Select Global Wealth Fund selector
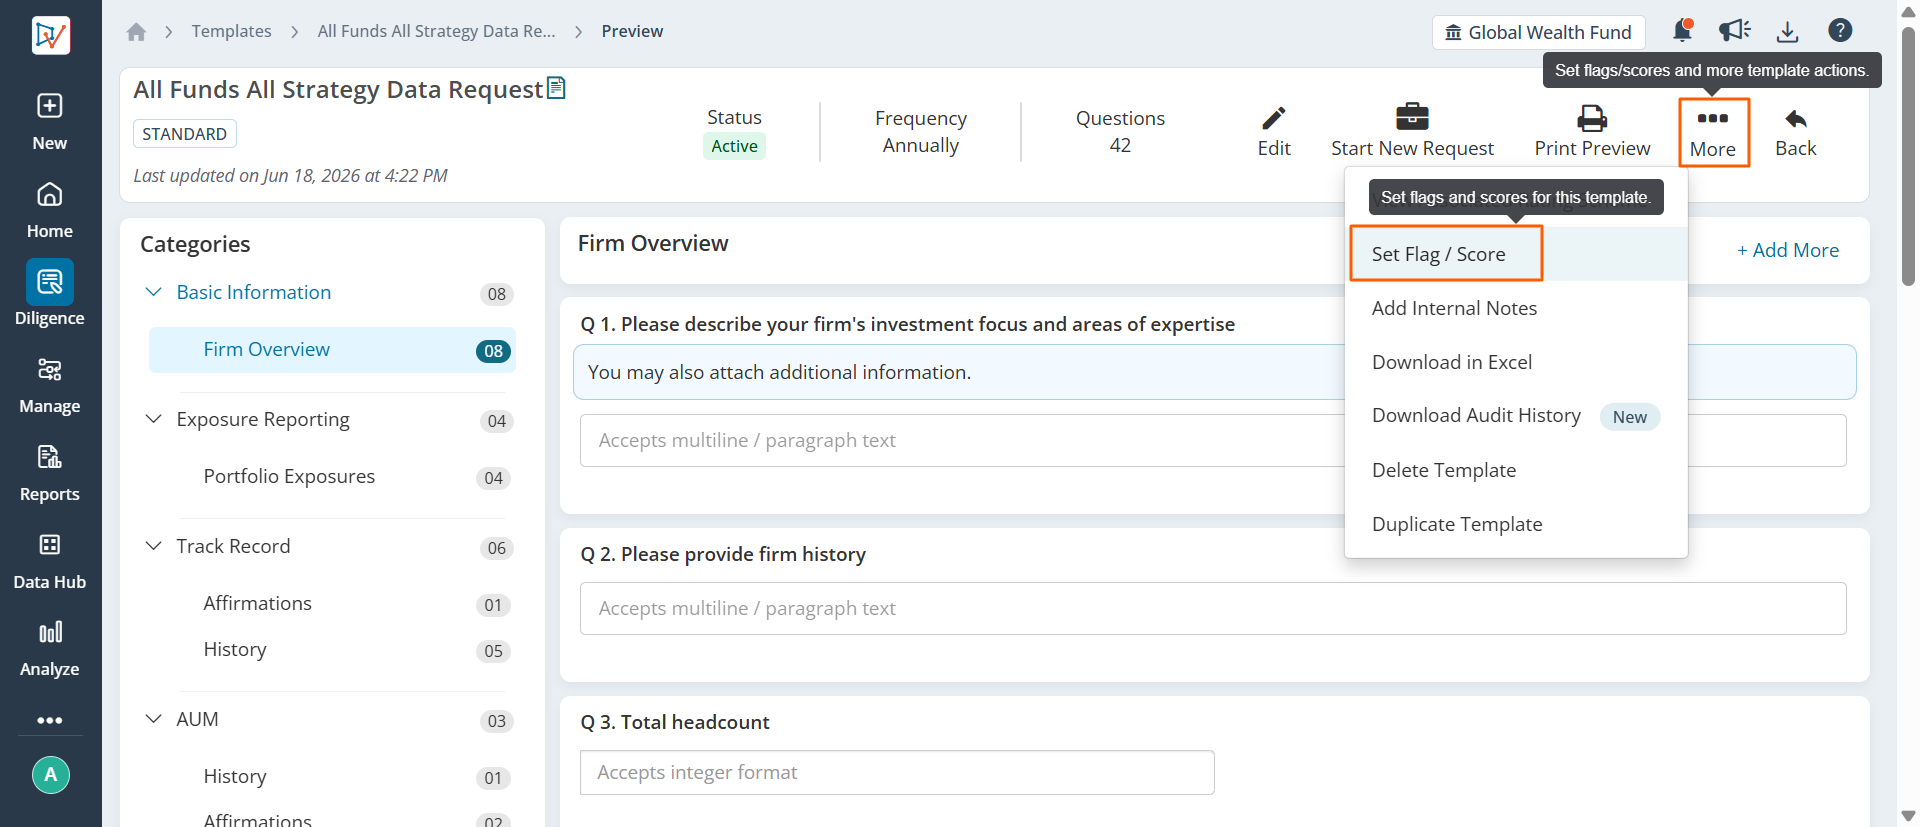The height and width of the screenshot is (827, 1920). point(1539,32)
